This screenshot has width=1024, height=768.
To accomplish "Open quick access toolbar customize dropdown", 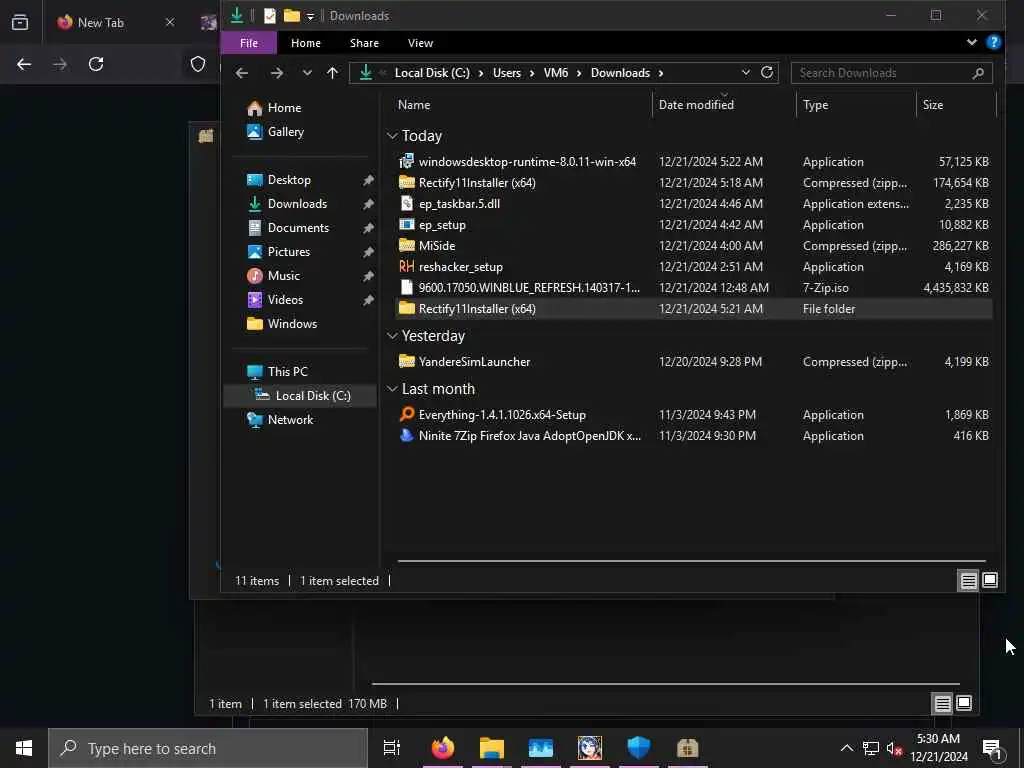I will [311, 16].
